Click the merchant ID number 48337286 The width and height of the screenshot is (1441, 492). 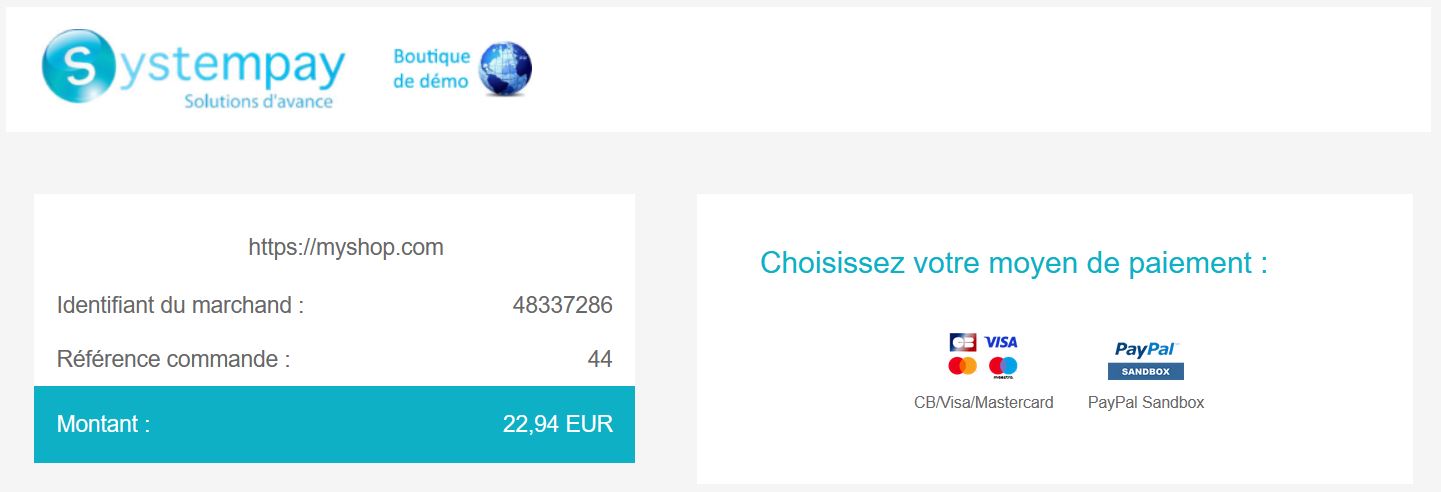click(562, 305)
